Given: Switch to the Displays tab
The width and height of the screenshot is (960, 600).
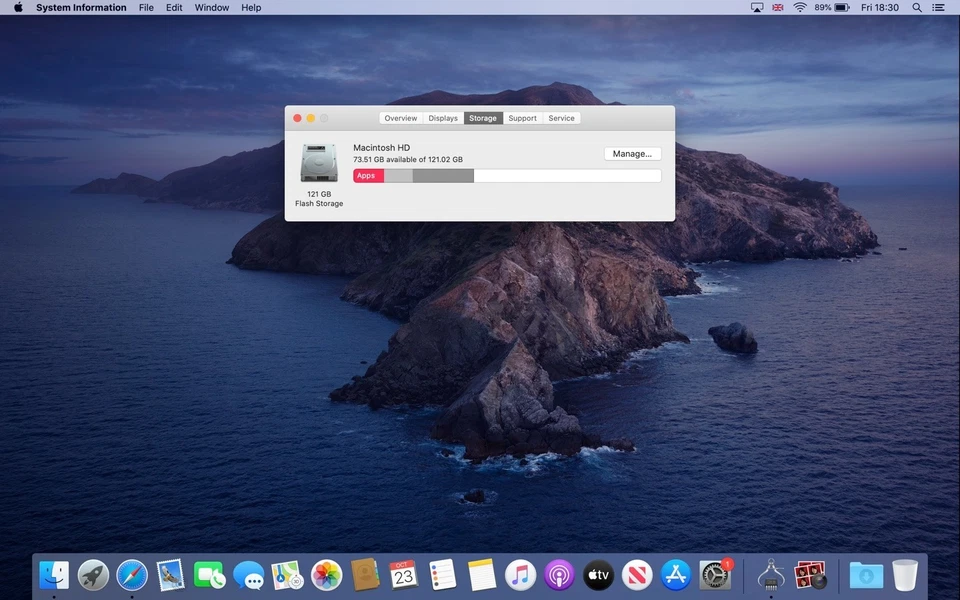Looking at the screenshot, I should coord(443,118).
